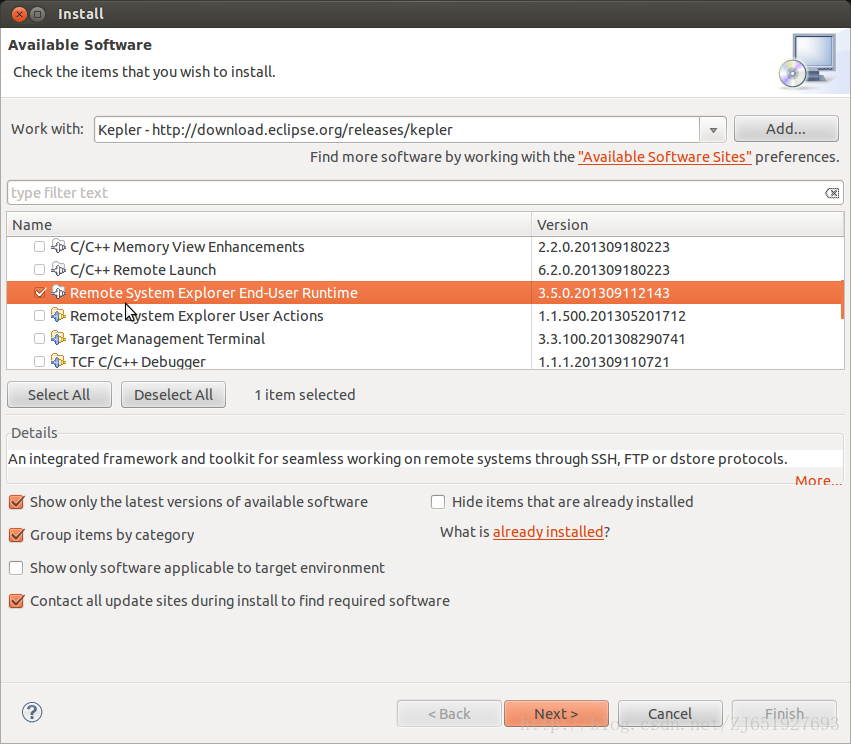
Task: Disable Group items by category
Action: 16,535
